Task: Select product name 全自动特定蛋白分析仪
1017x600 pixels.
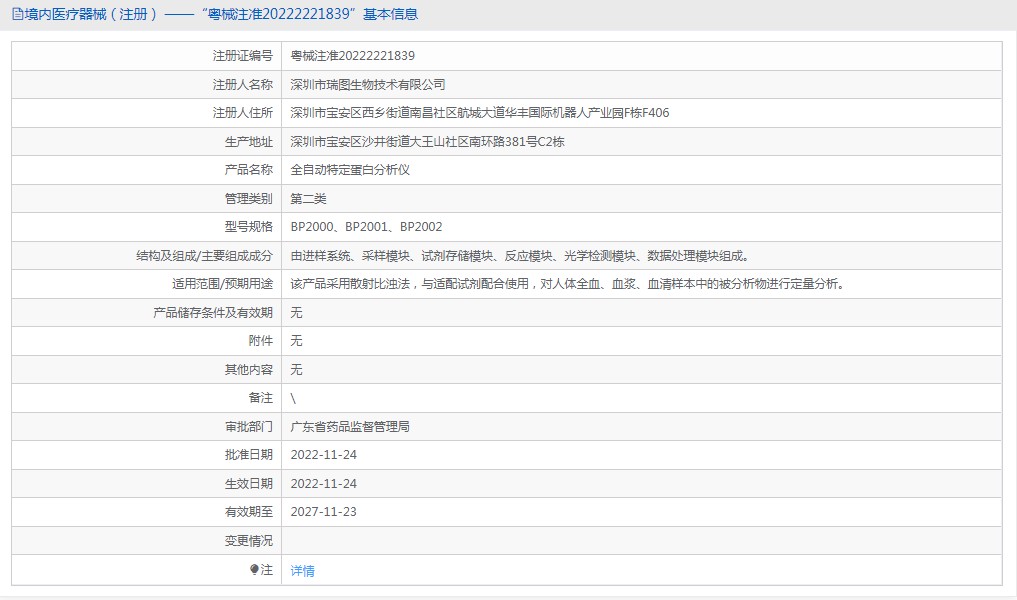Action: 350,170
